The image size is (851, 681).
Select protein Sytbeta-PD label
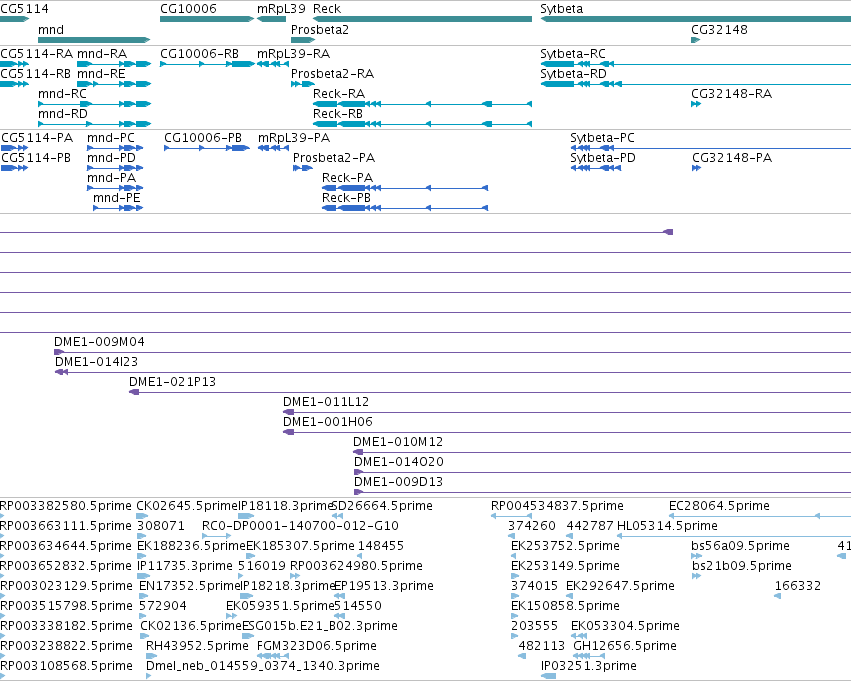coord(603,158)
